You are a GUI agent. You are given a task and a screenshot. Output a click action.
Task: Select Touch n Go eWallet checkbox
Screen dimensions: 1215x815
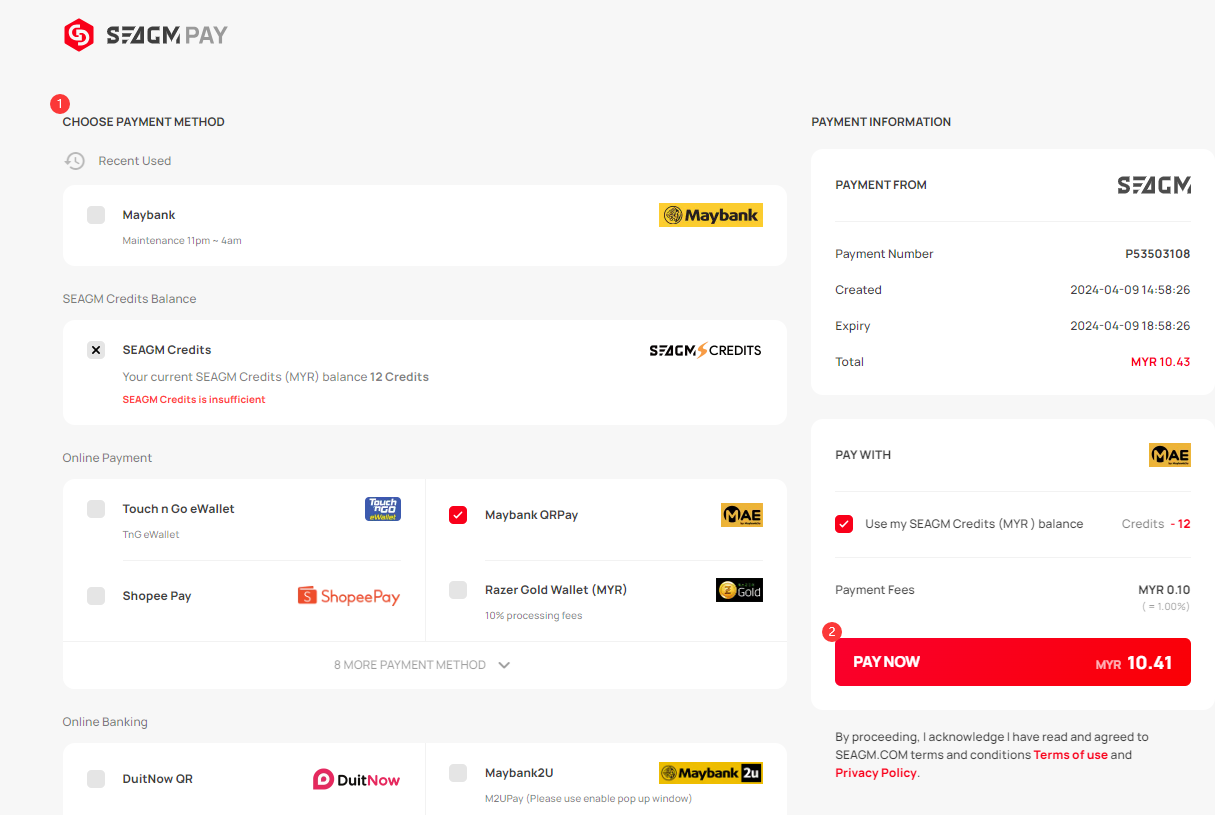tap(96, 509)
